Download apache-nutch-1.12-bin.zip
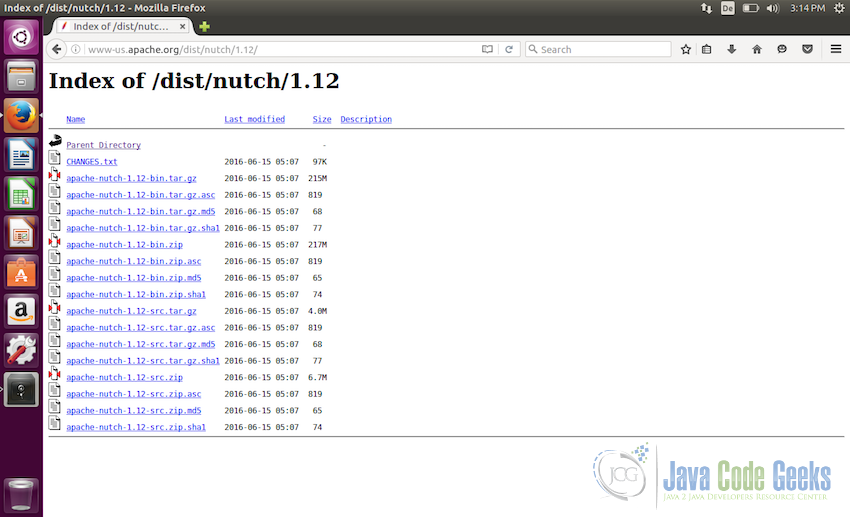The image size is (850, 517). coord(124,245)
